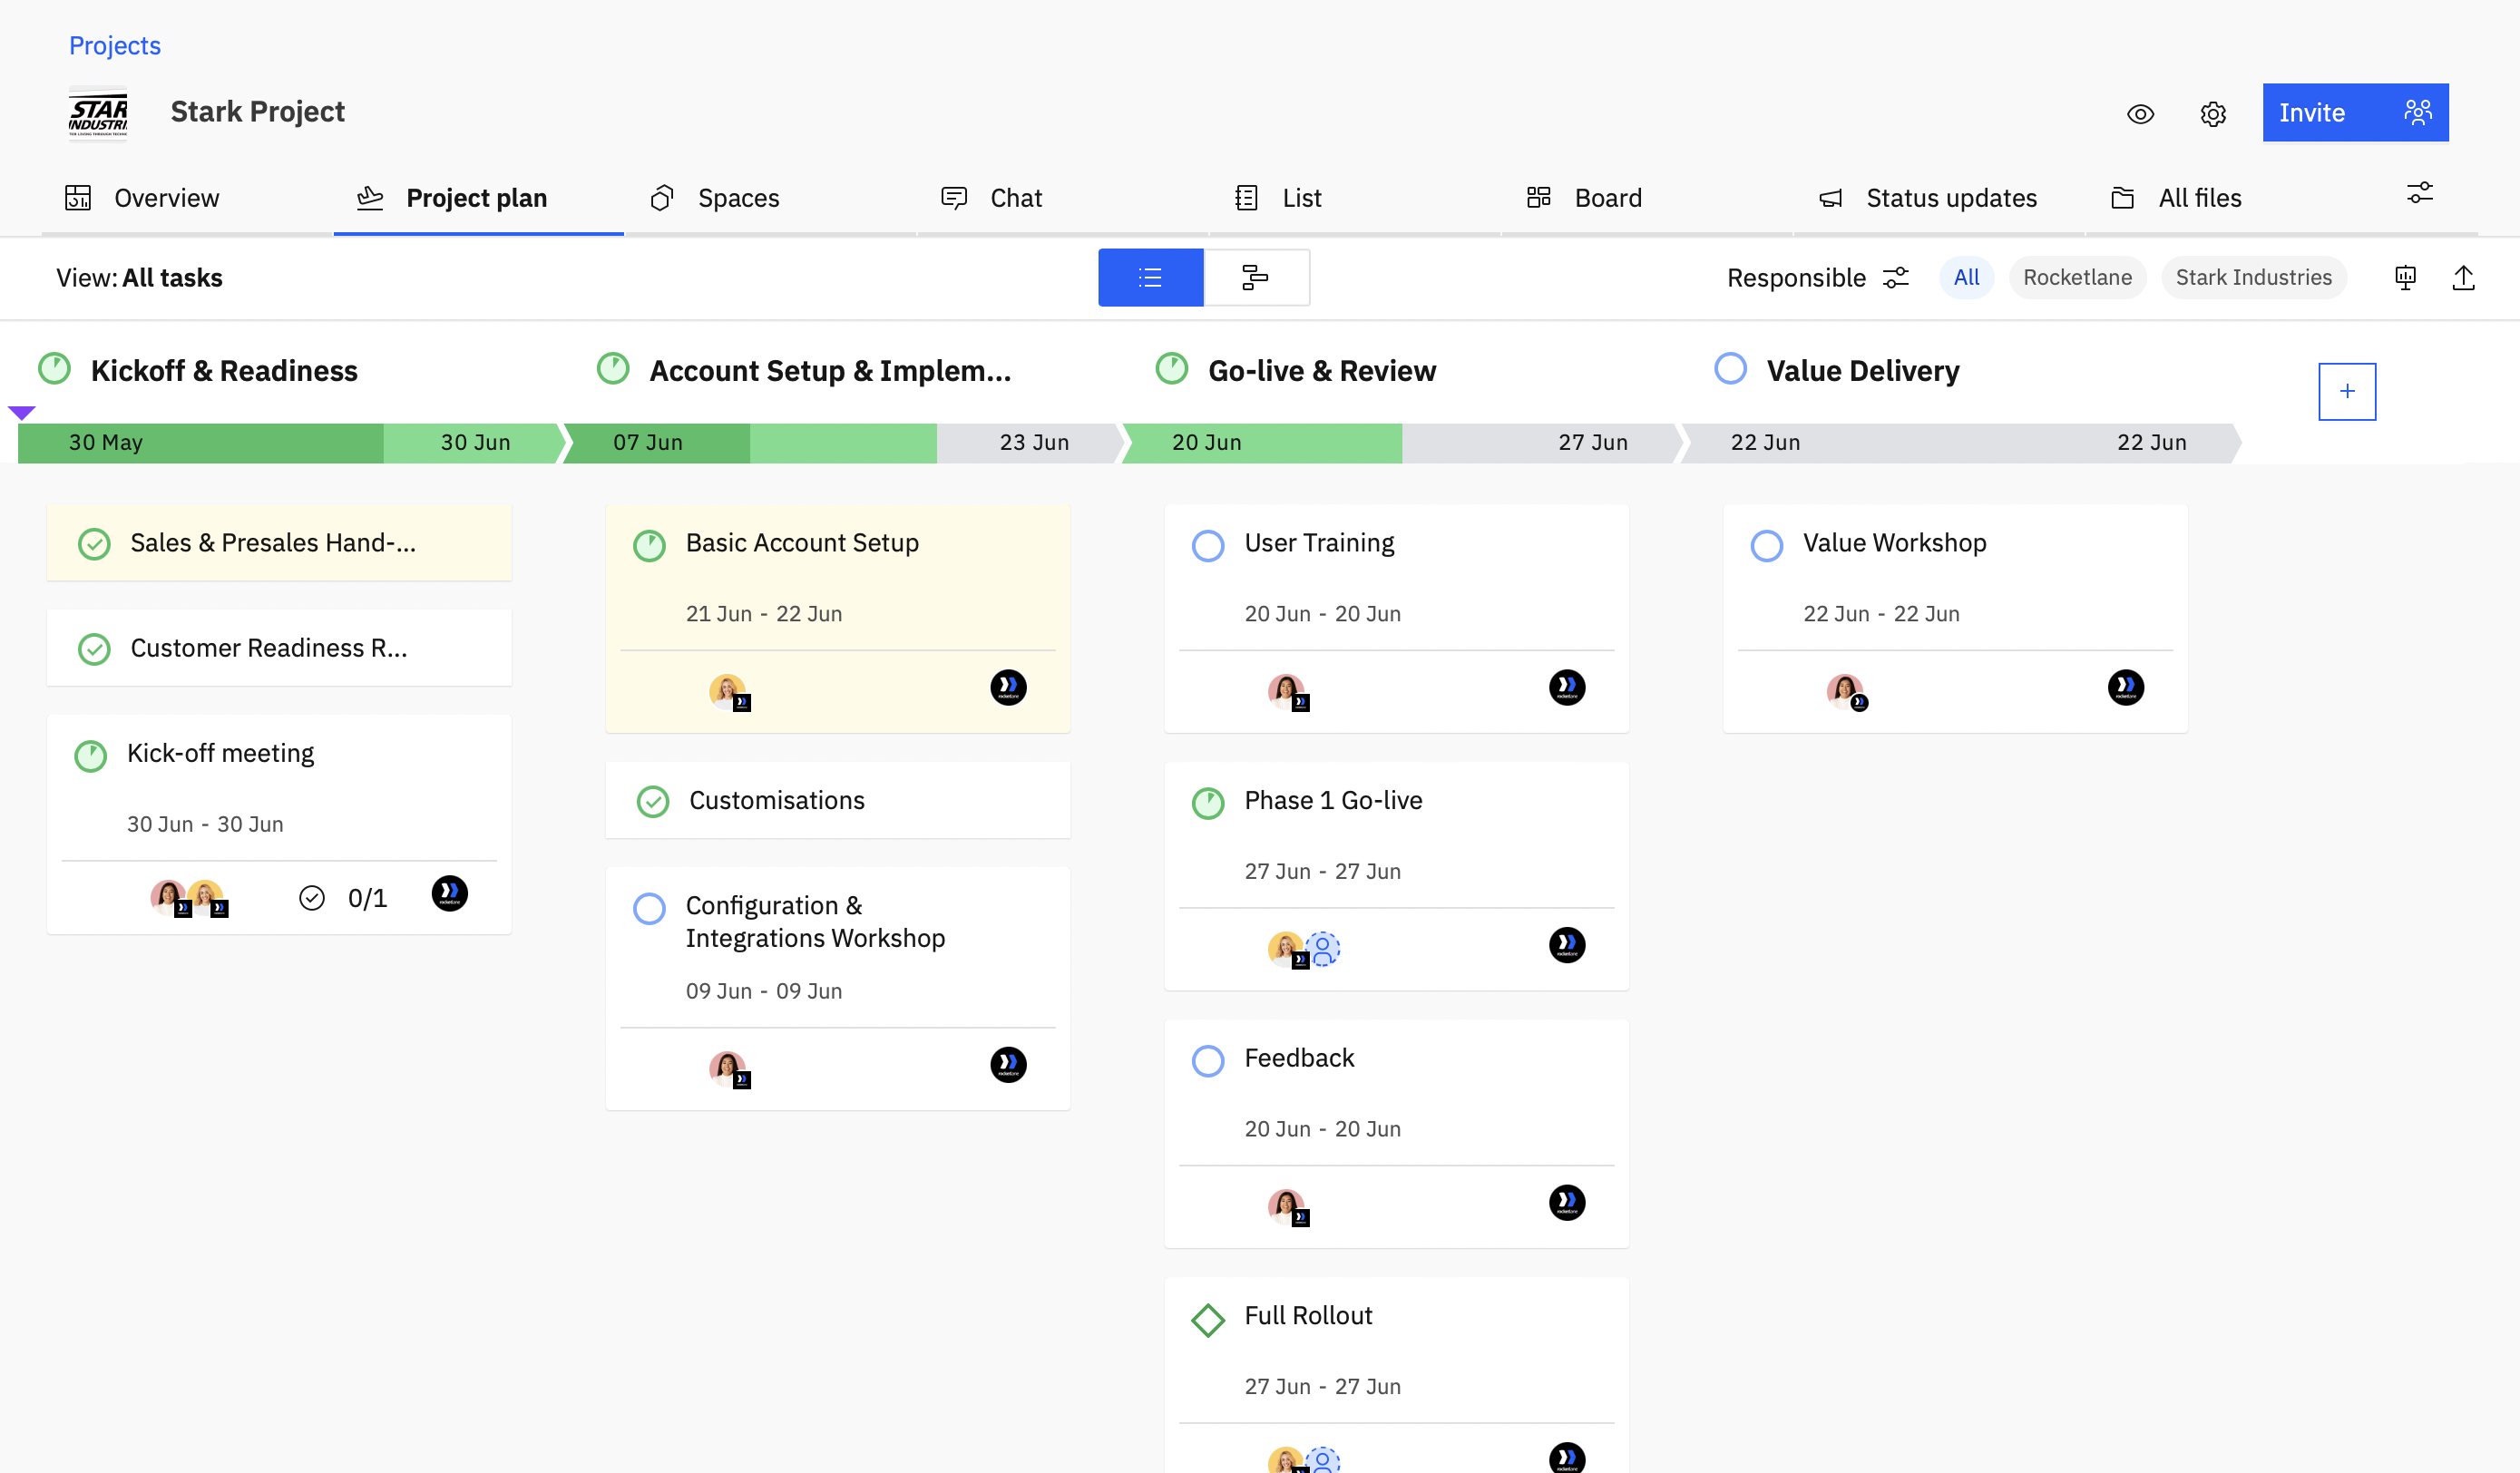The image size is (2520, 1473).
Task: Switch to the Board tab
Action: coord(1585,198)
